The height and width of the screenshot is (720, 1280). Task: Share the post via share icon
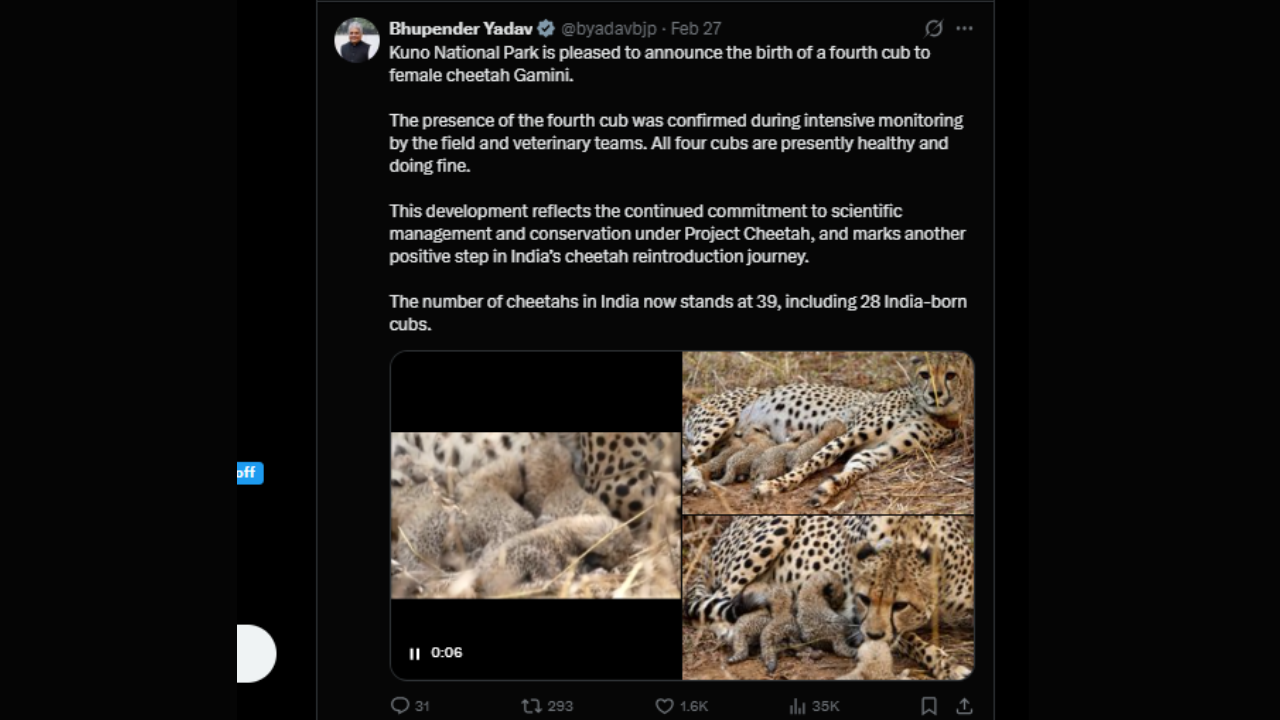tap(964, 706)
